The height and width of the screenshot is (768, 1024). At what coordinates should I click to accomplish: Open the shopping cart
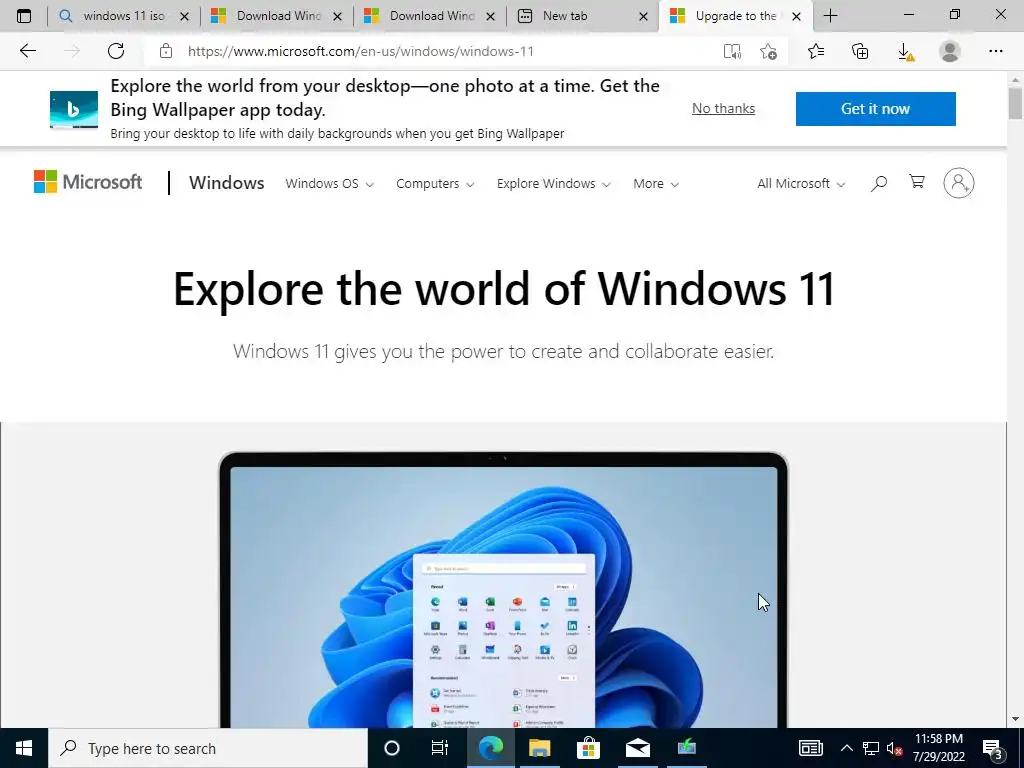click(917, 182)
